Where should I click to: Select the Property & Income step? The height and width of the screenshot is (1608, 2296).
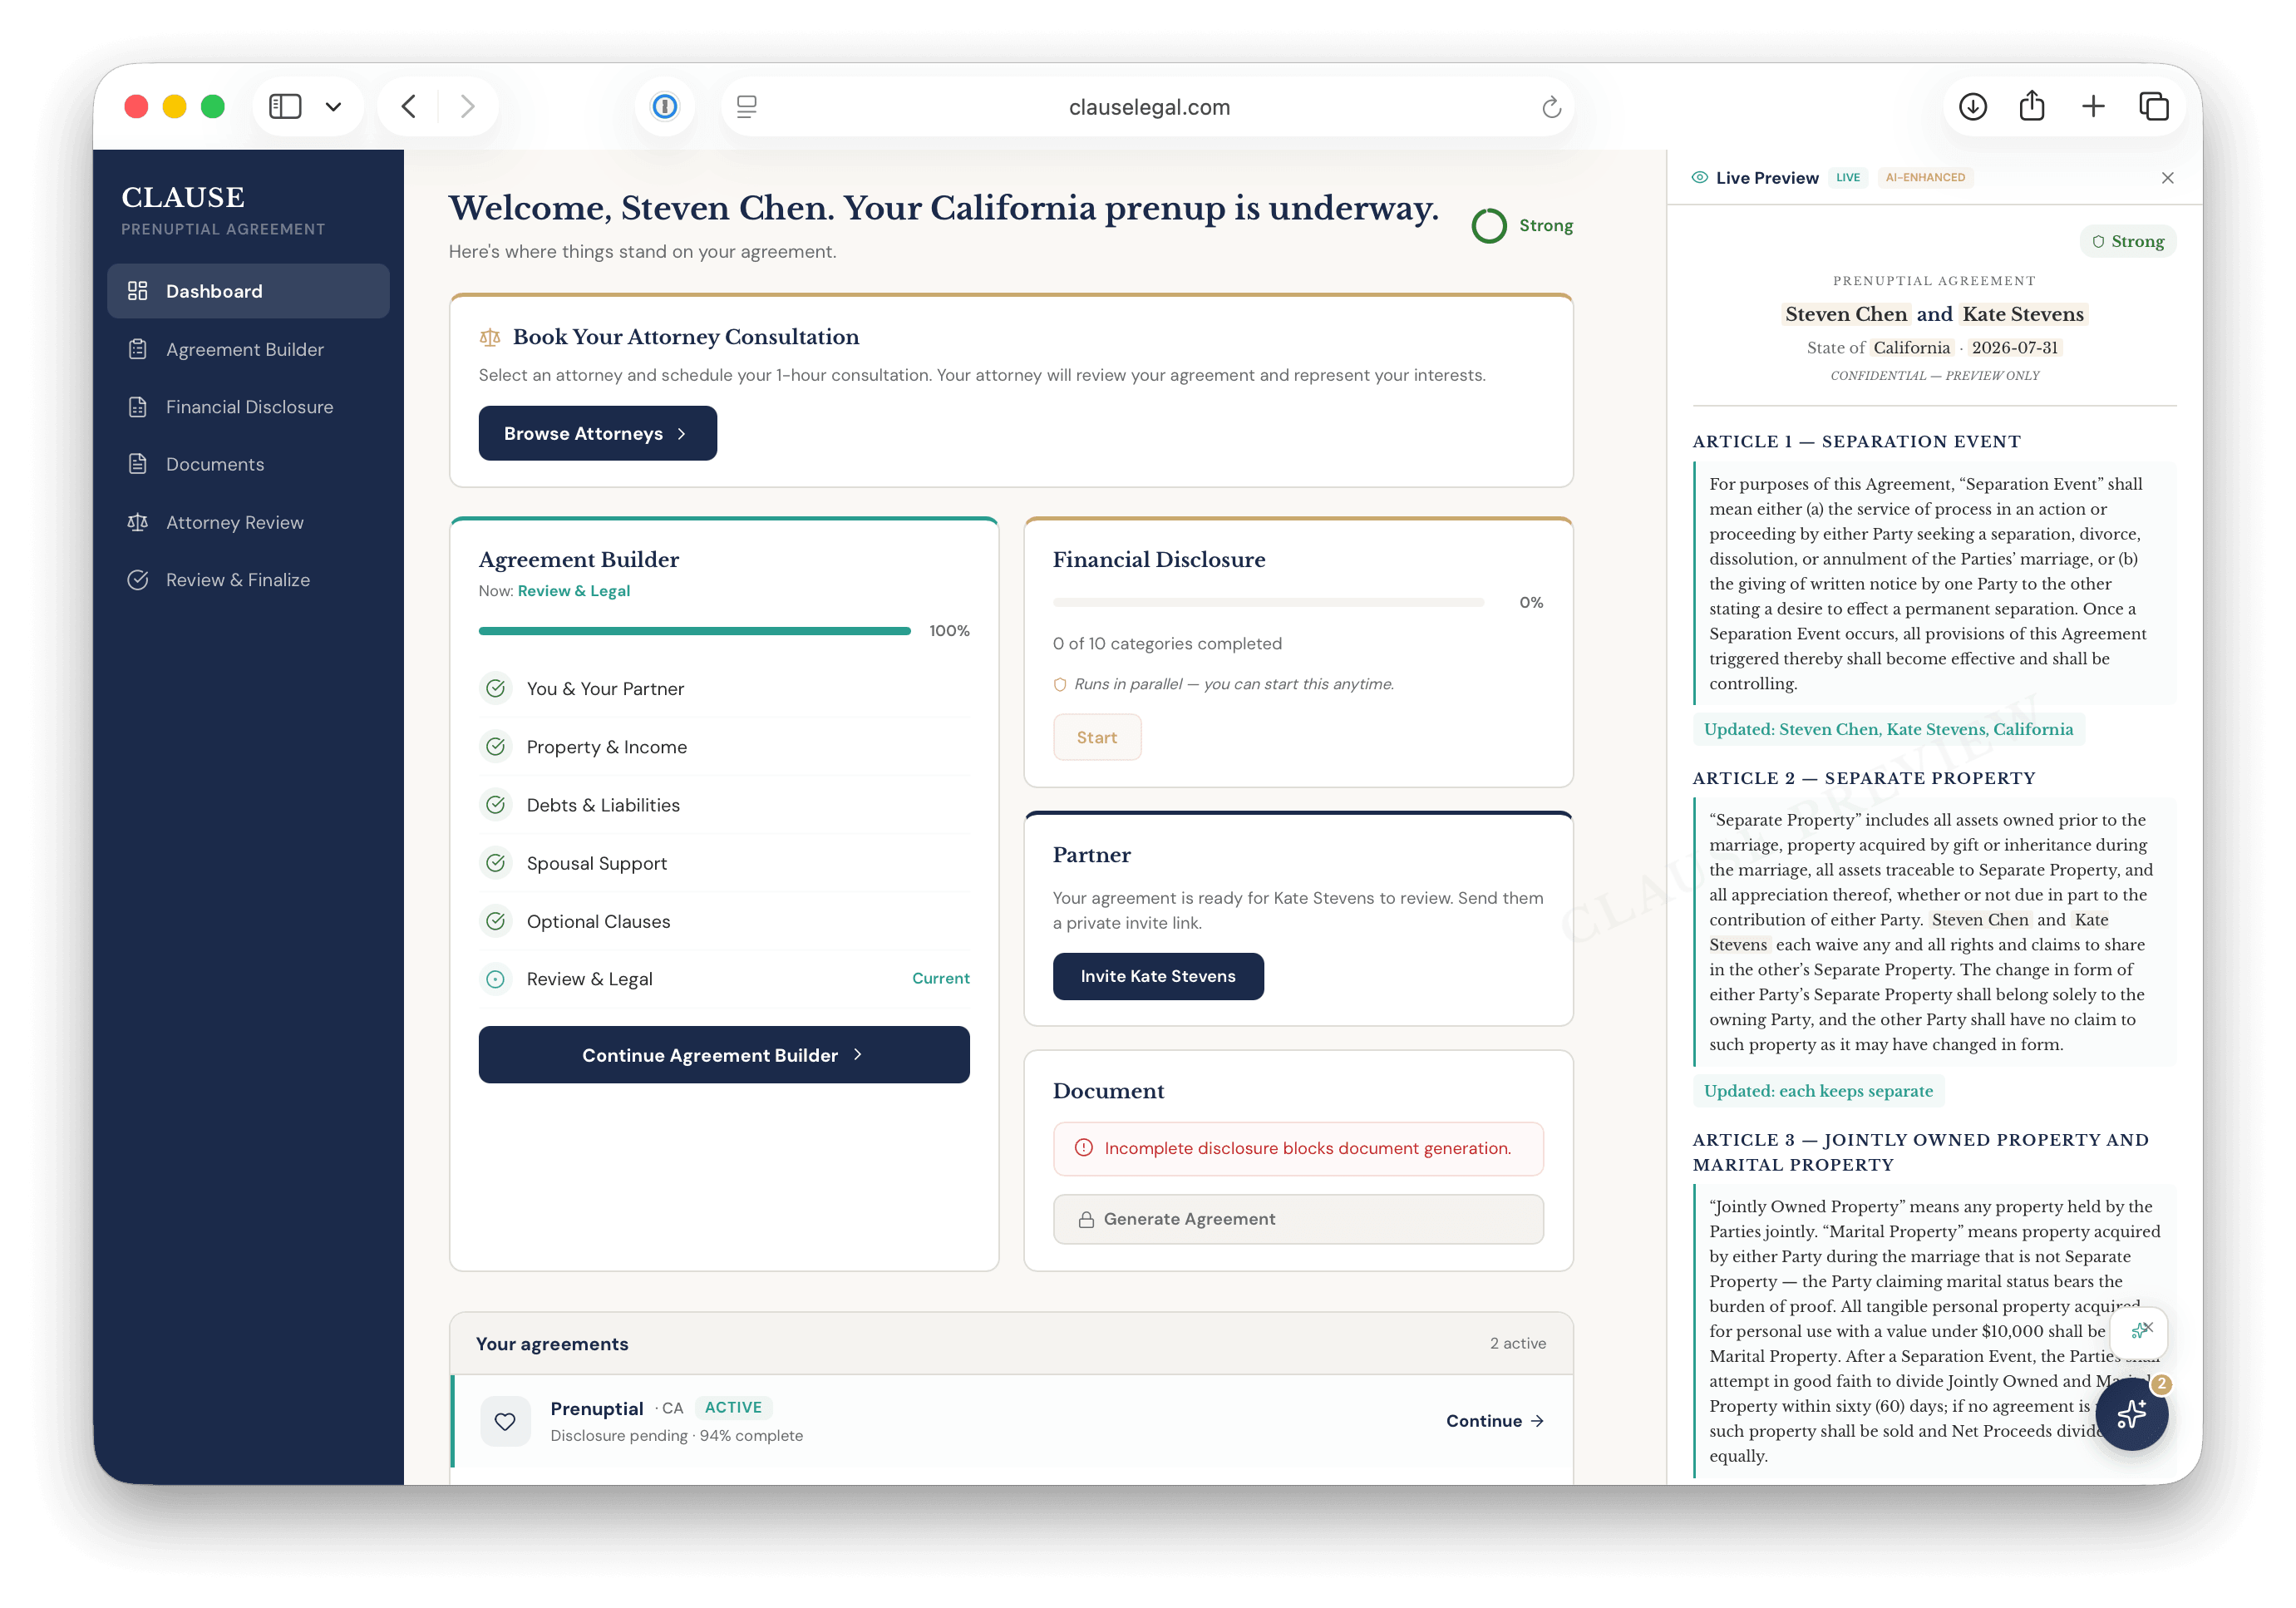click(x=724, y=747)
